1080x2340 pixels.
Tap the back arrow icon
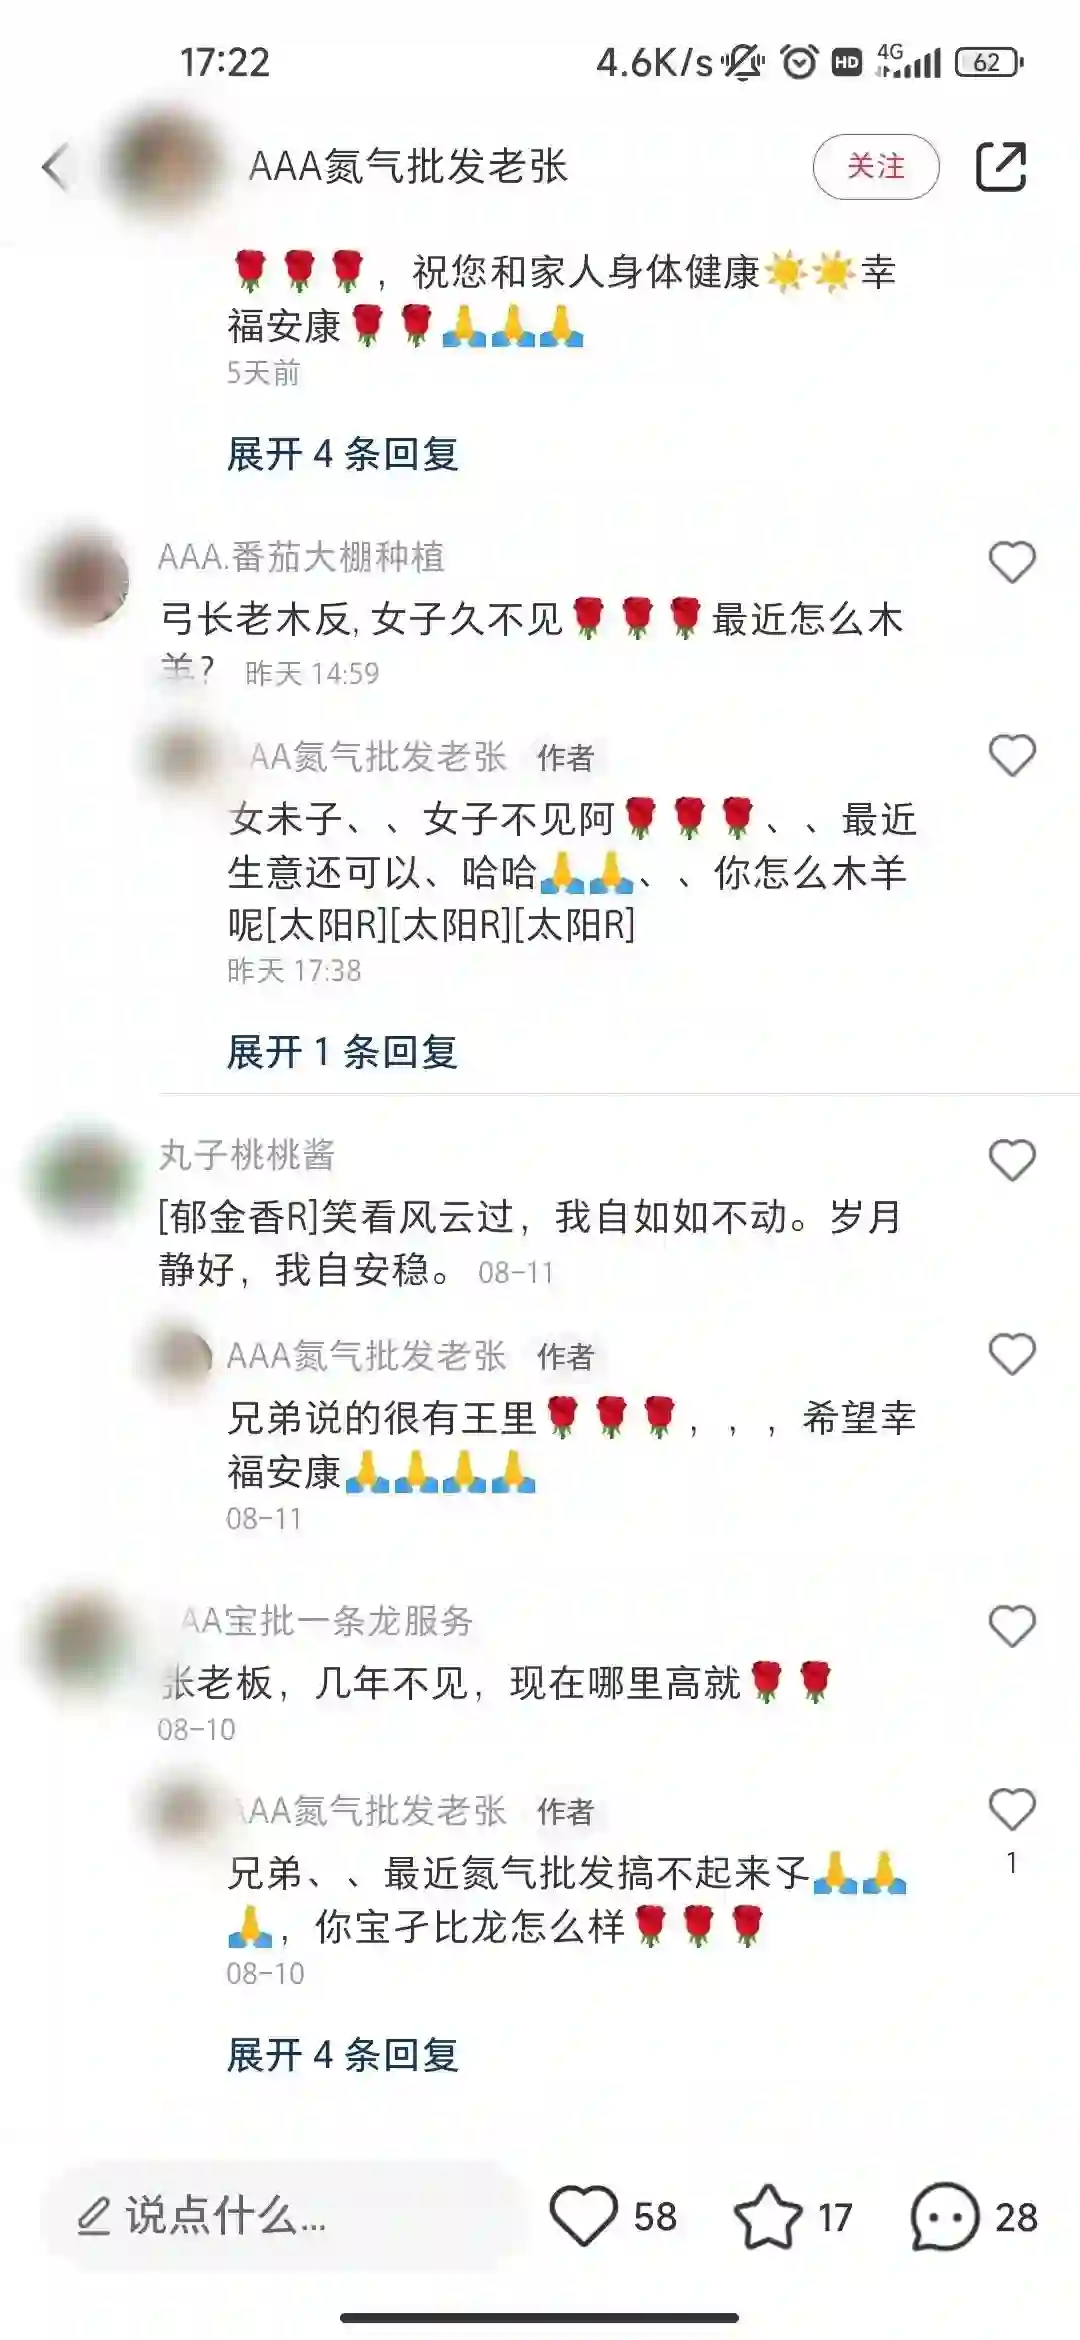(x=56, y=166)
